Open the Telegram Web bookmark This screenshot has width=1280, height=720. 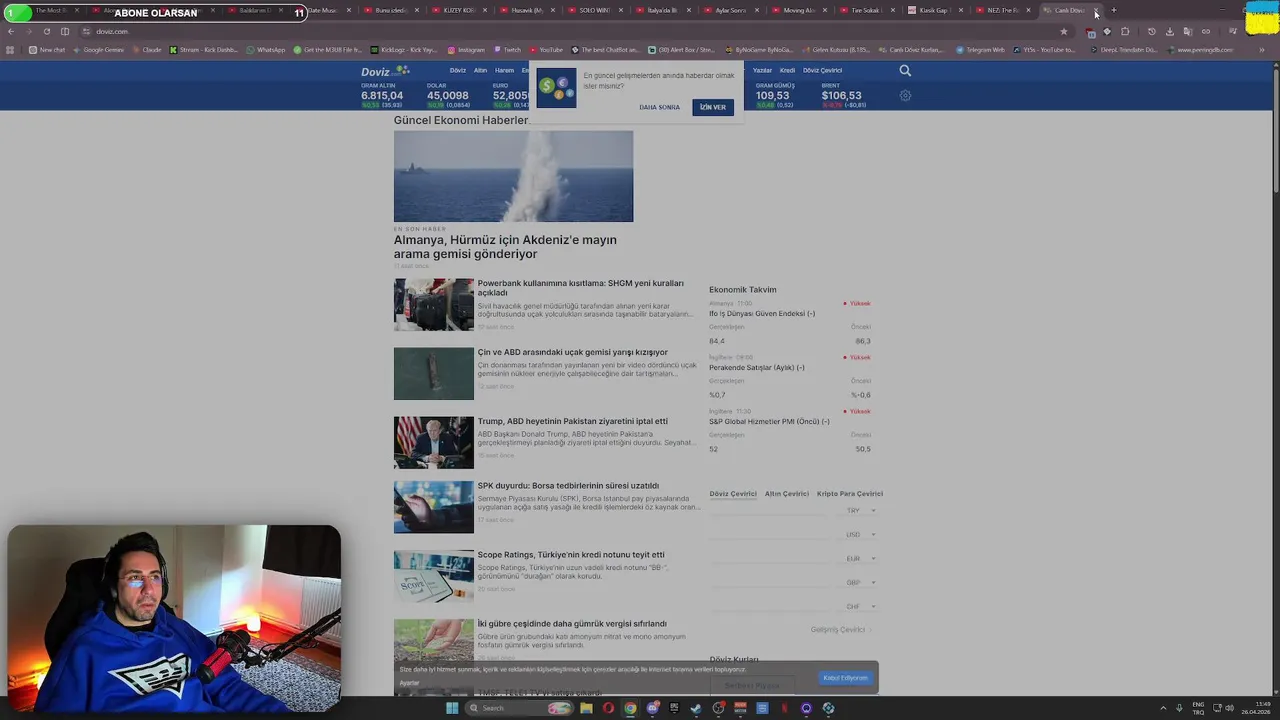980,49
